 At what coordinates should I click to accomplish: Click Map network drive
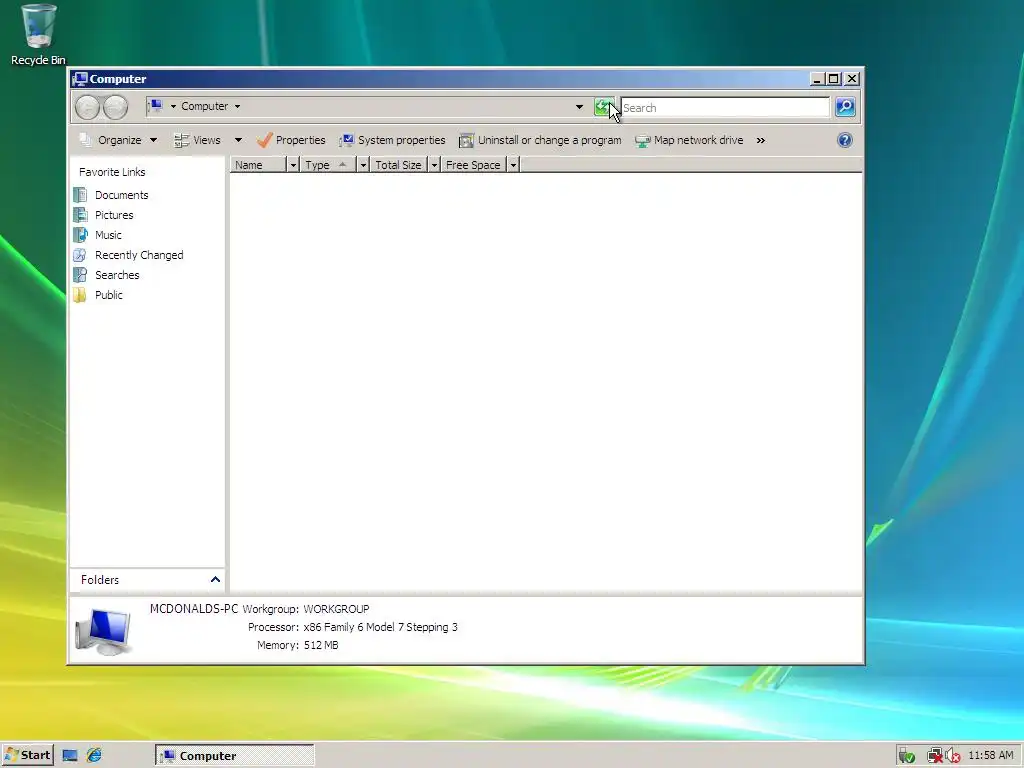[689, 140]
